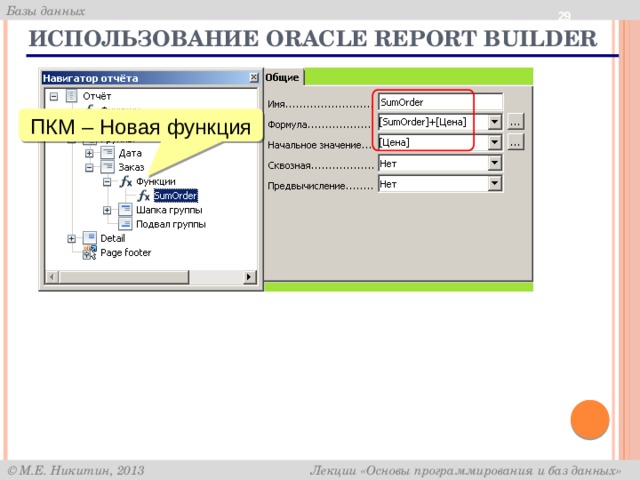Select the SumOrder function in the tree
The height and width of the screenshot is (480, 640).
tap(176, 196)
